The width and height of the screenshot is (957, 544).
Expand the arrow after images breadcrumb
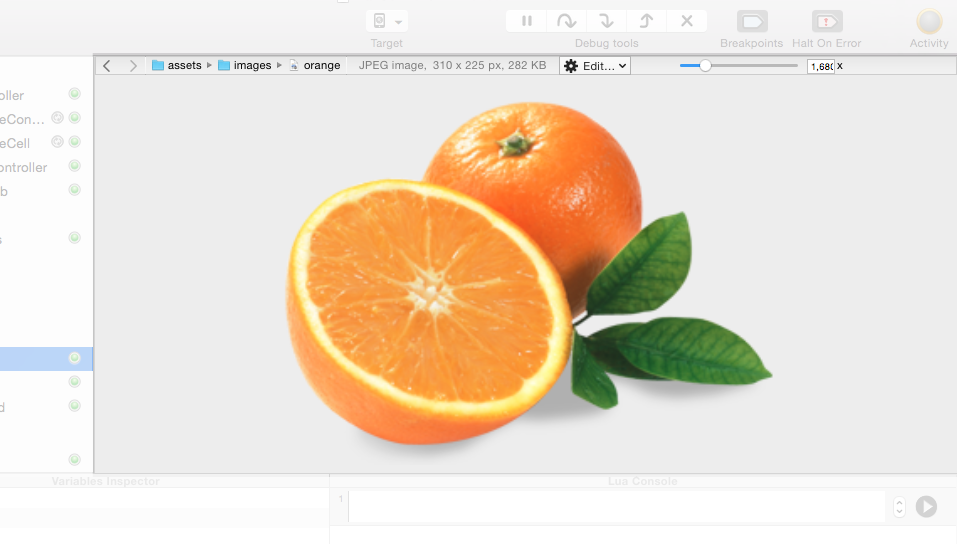point(279,65)
